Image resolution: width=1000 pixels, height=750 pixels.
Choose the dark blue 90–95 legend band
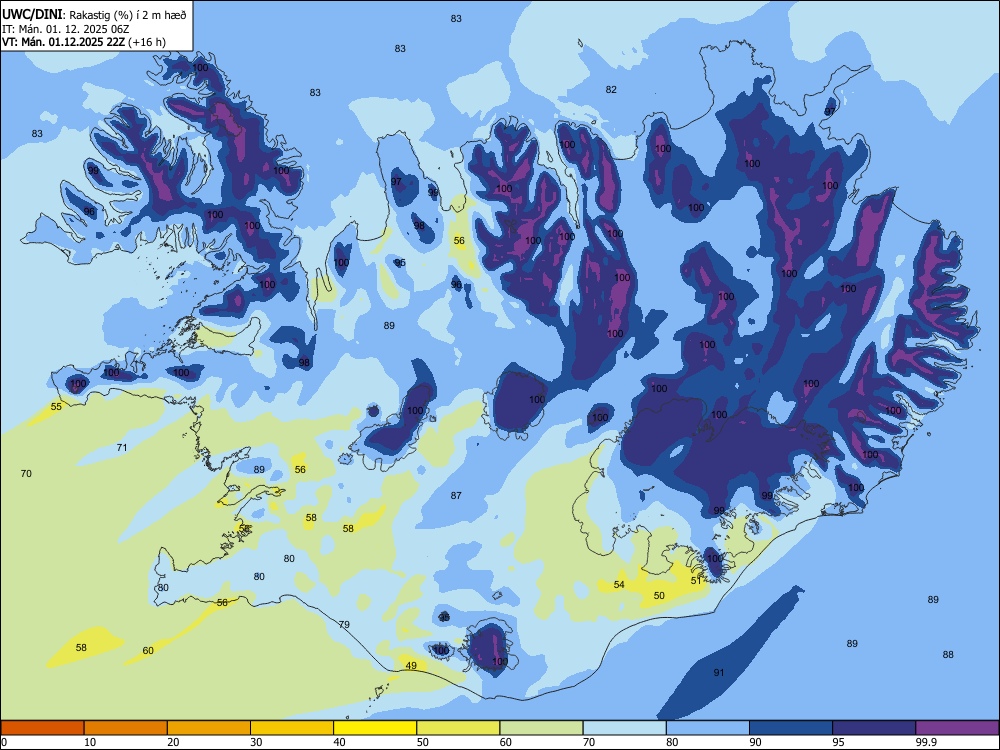pyautogui.click(x=791, y=728)
